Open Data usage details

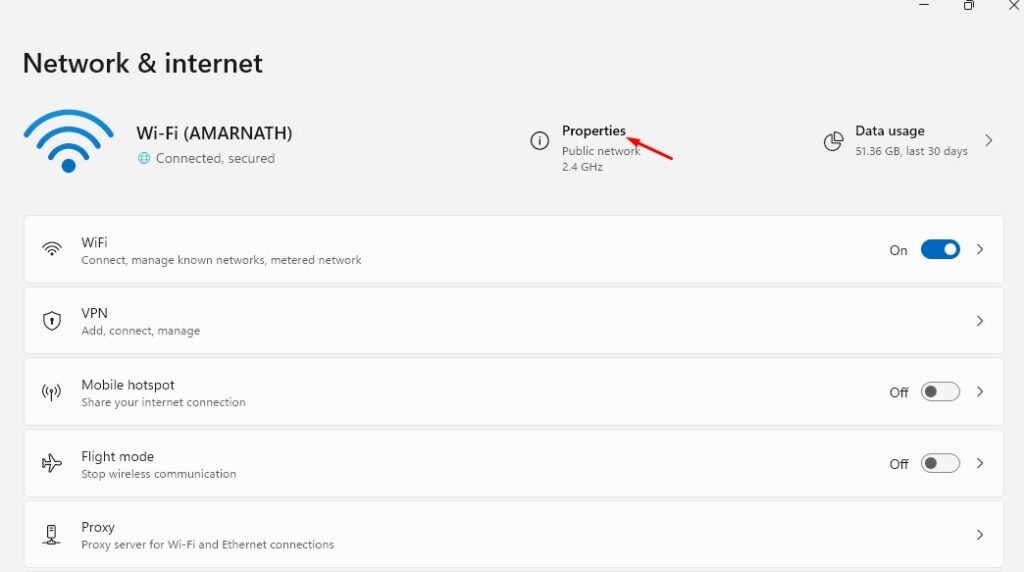(x=889, y=131)
